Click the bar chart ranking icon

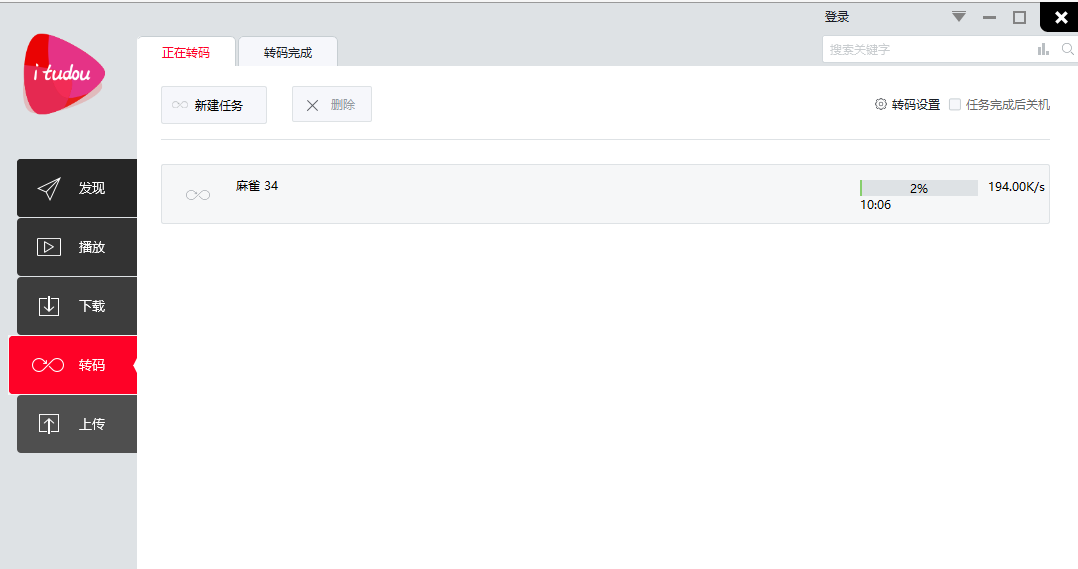(x=1043, y=48)
